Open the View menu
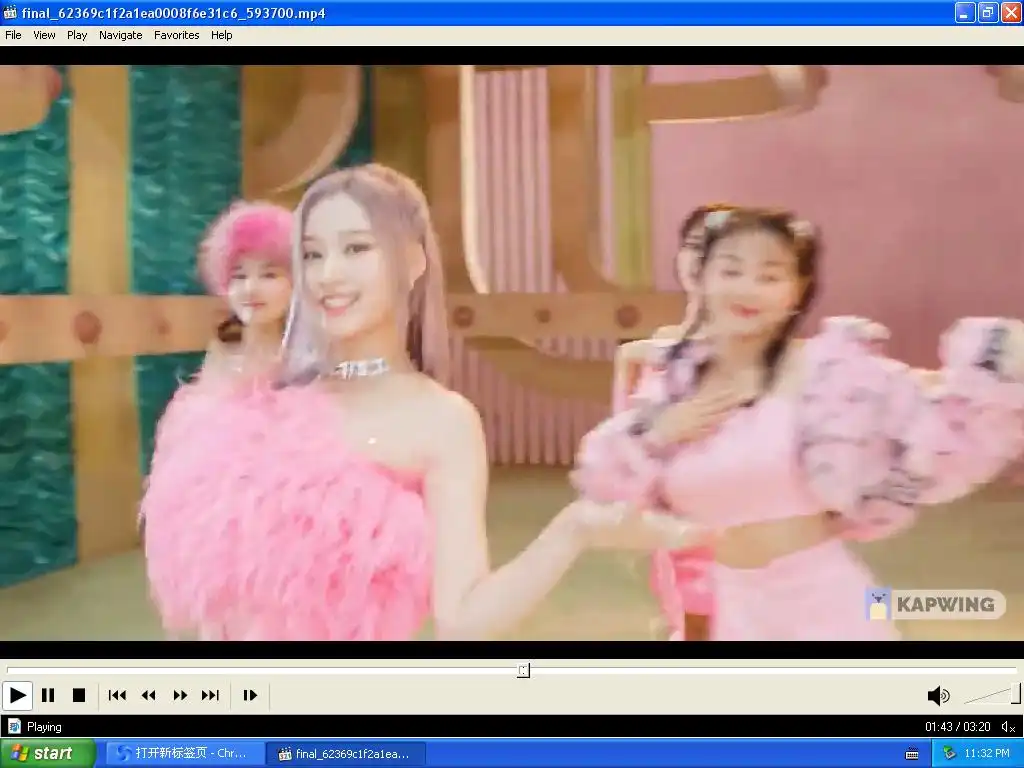Image resolution: width=1024 pixels, height=768 pixels. (44, 35)
